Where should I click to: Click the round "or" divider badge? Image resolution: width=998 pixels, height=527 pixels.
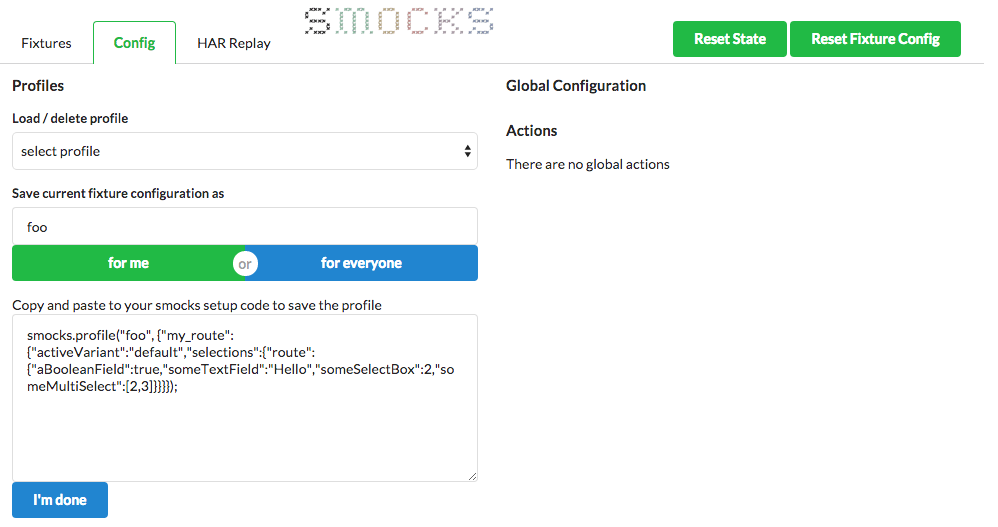(245, 264)
